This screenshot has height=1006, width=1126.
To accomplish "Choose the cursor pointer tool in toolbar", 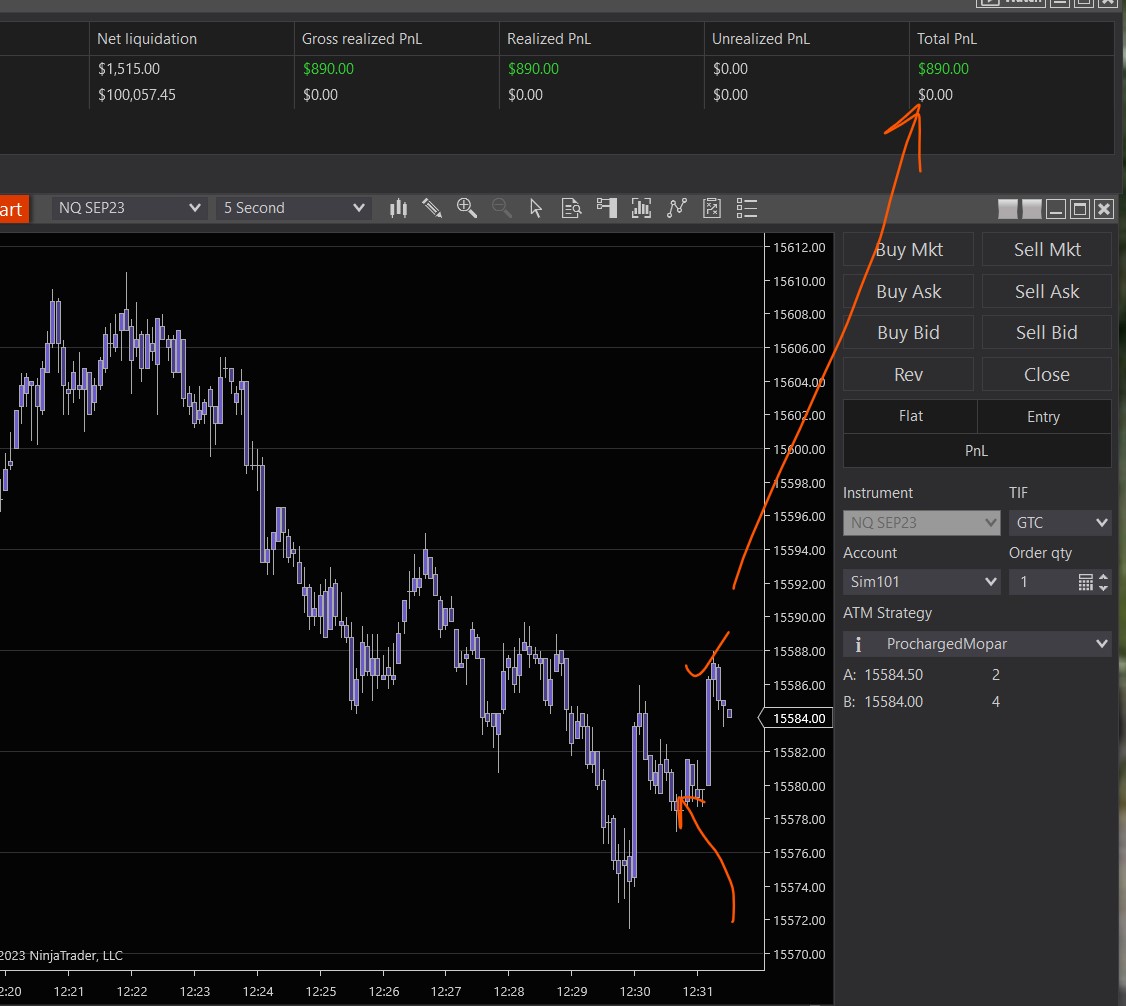I will tap(536, 208).
